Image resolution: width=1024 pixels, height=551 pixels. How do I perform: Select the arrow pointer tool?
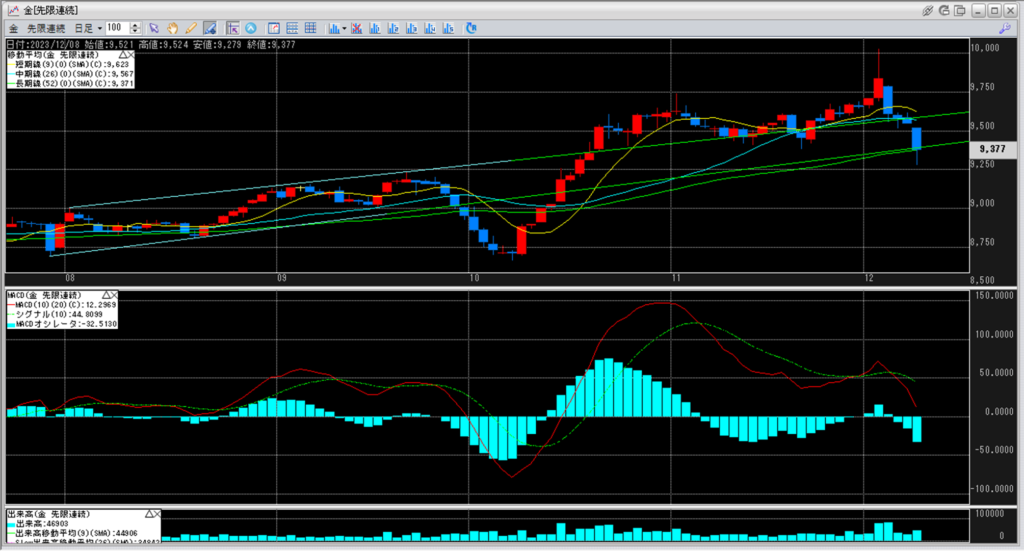153,27
